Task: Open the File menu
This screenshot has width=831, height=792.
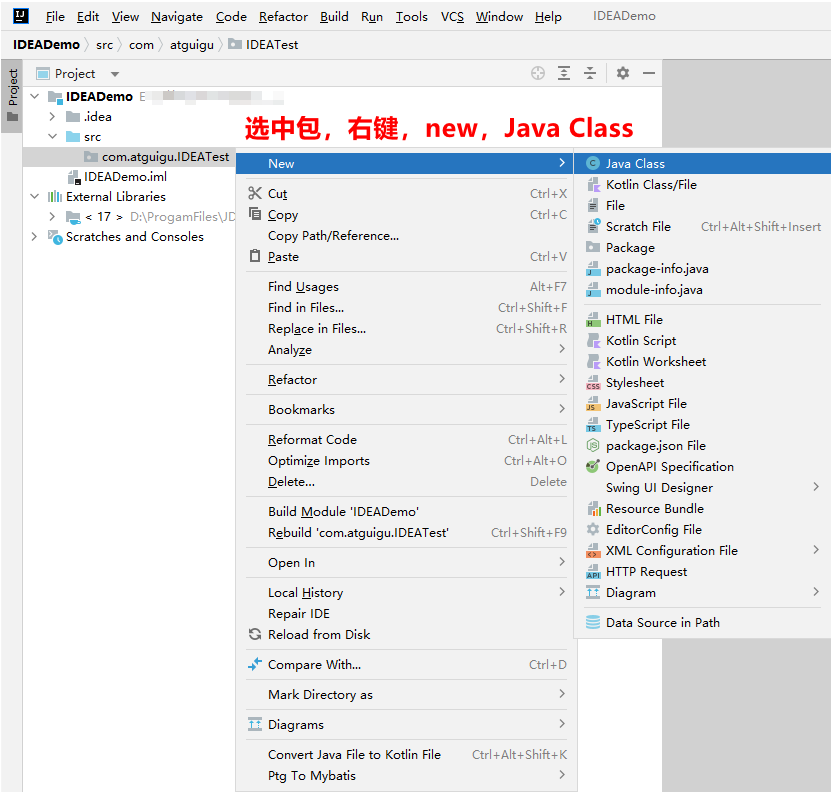Action: point(55,16)
